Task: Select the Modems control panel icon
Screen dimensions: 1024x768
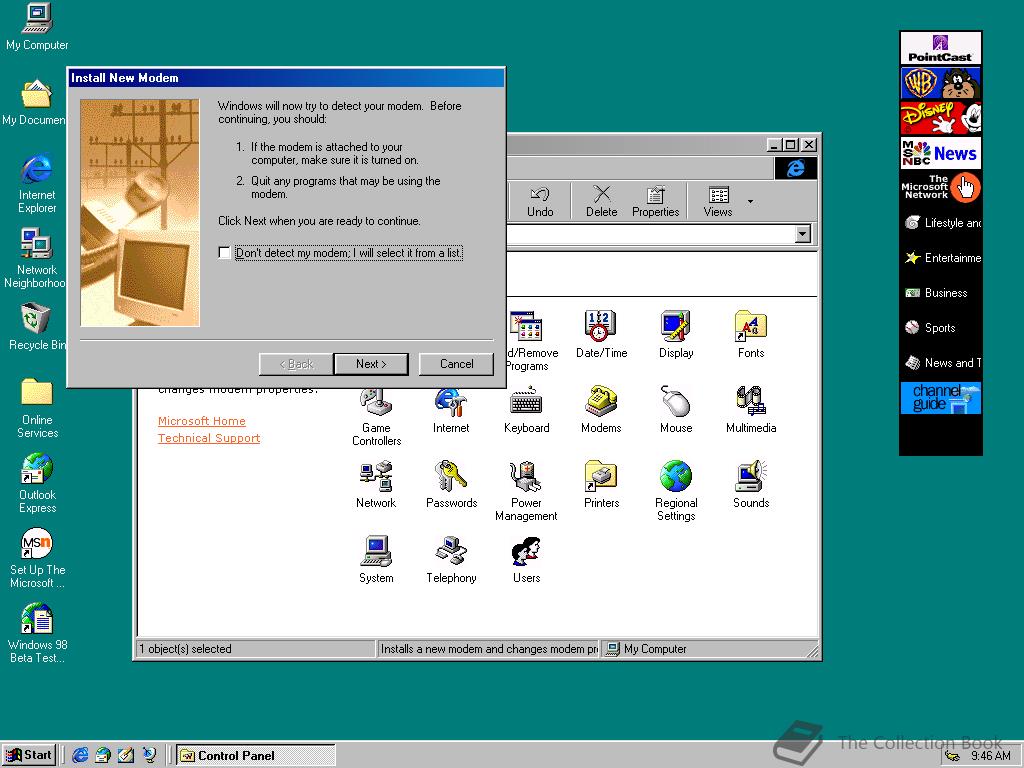Action: (x=601, y=410)
